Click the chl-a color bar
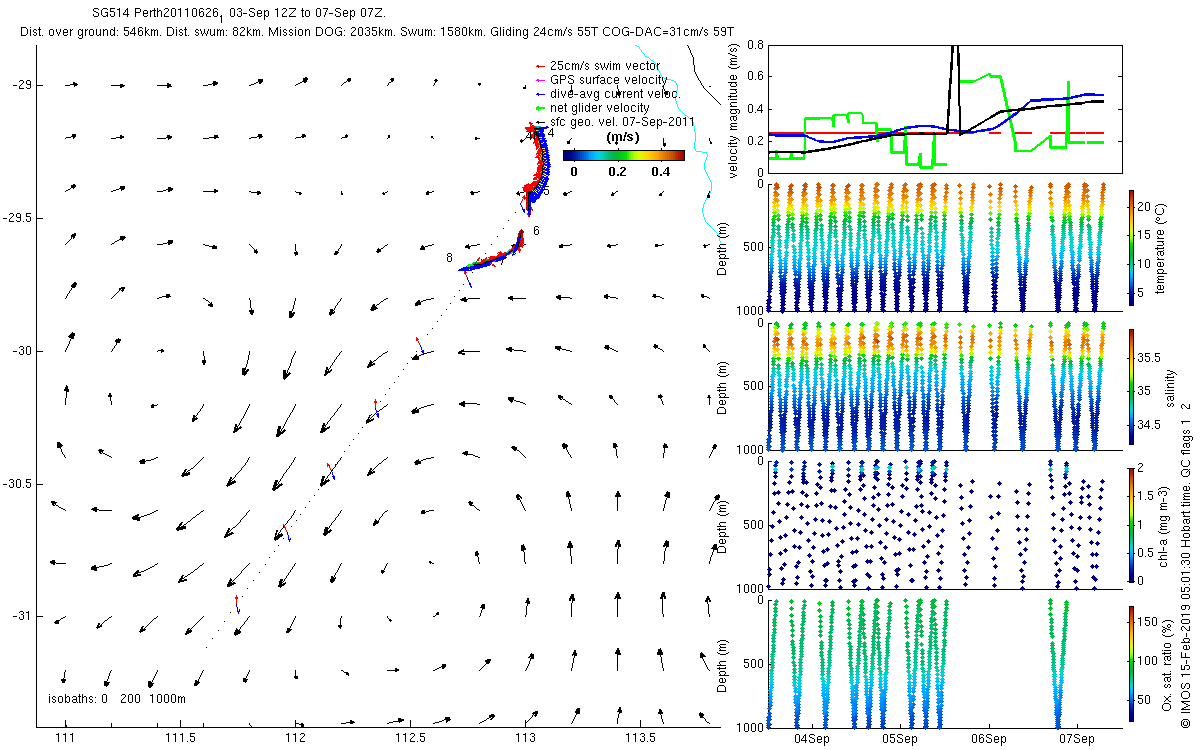This screenshot has height=750, width=1200. (x=1131, y=523)
